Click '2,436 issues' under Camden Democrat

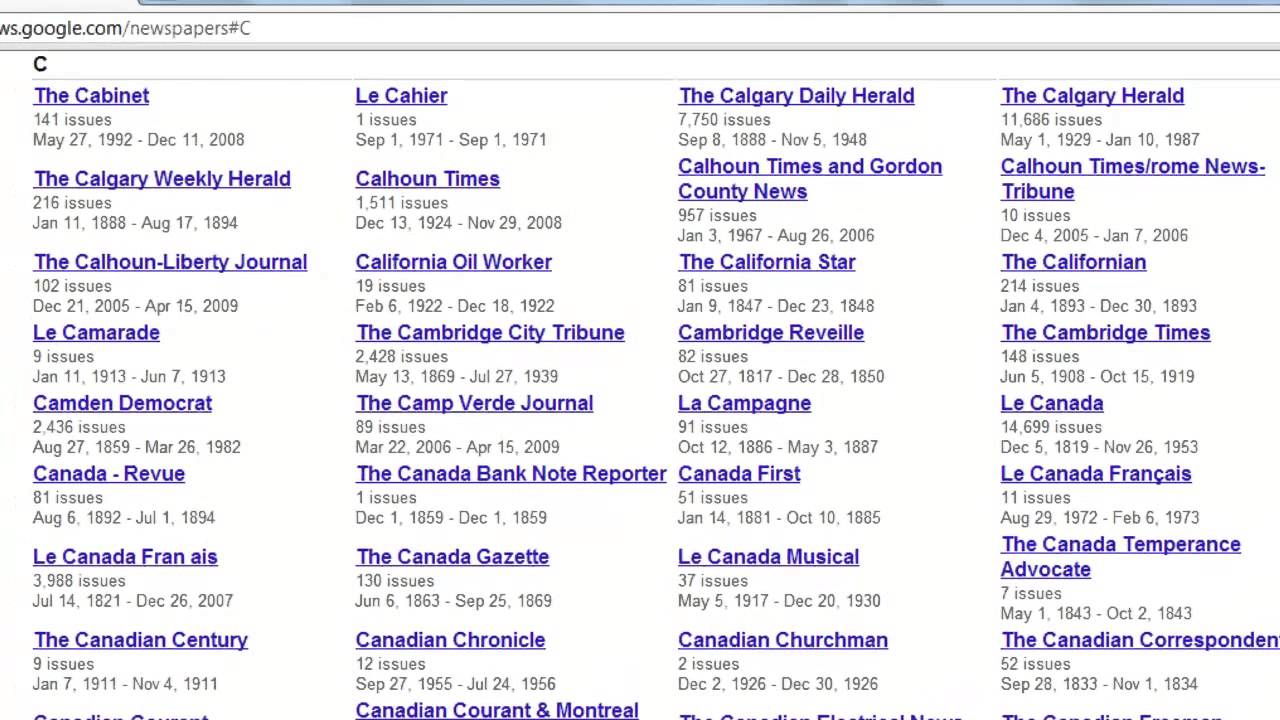coord(79,427)
